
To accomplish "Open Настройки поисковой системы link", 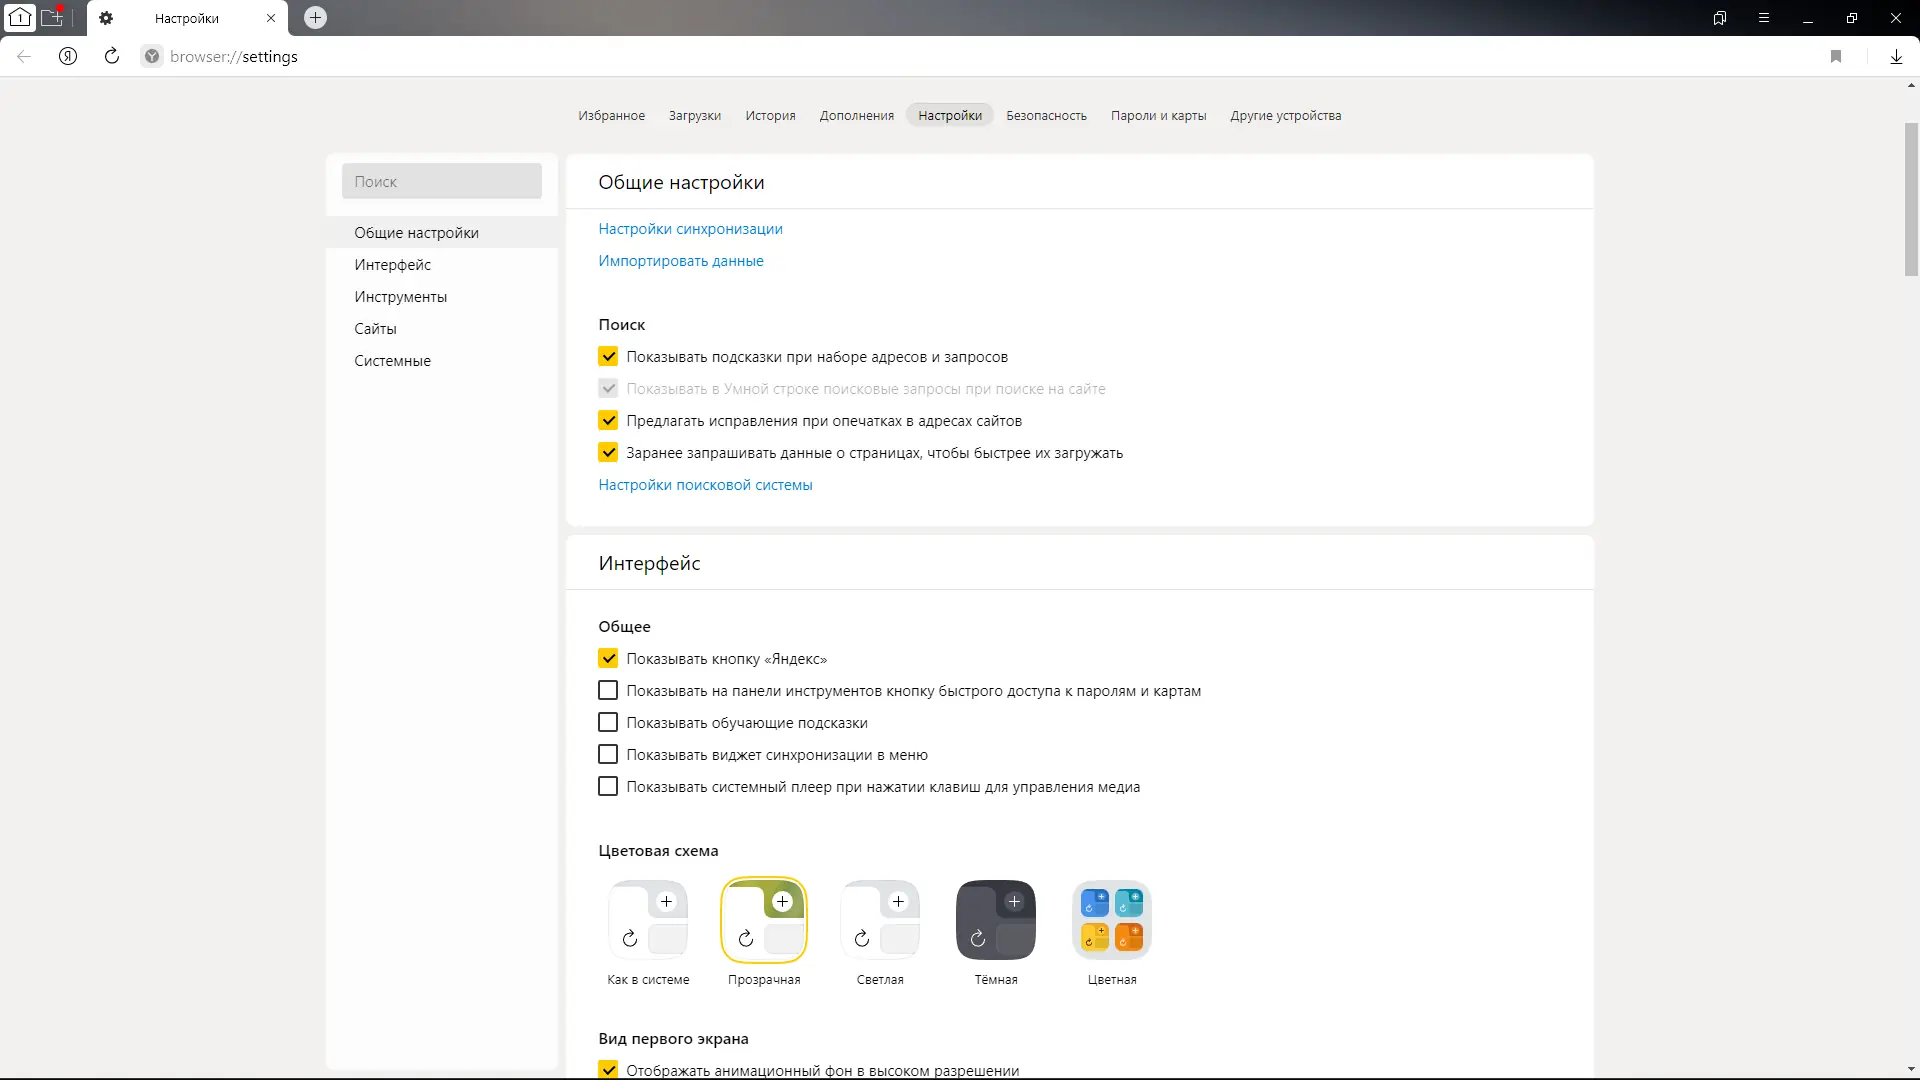I will (x=705, y=485).
